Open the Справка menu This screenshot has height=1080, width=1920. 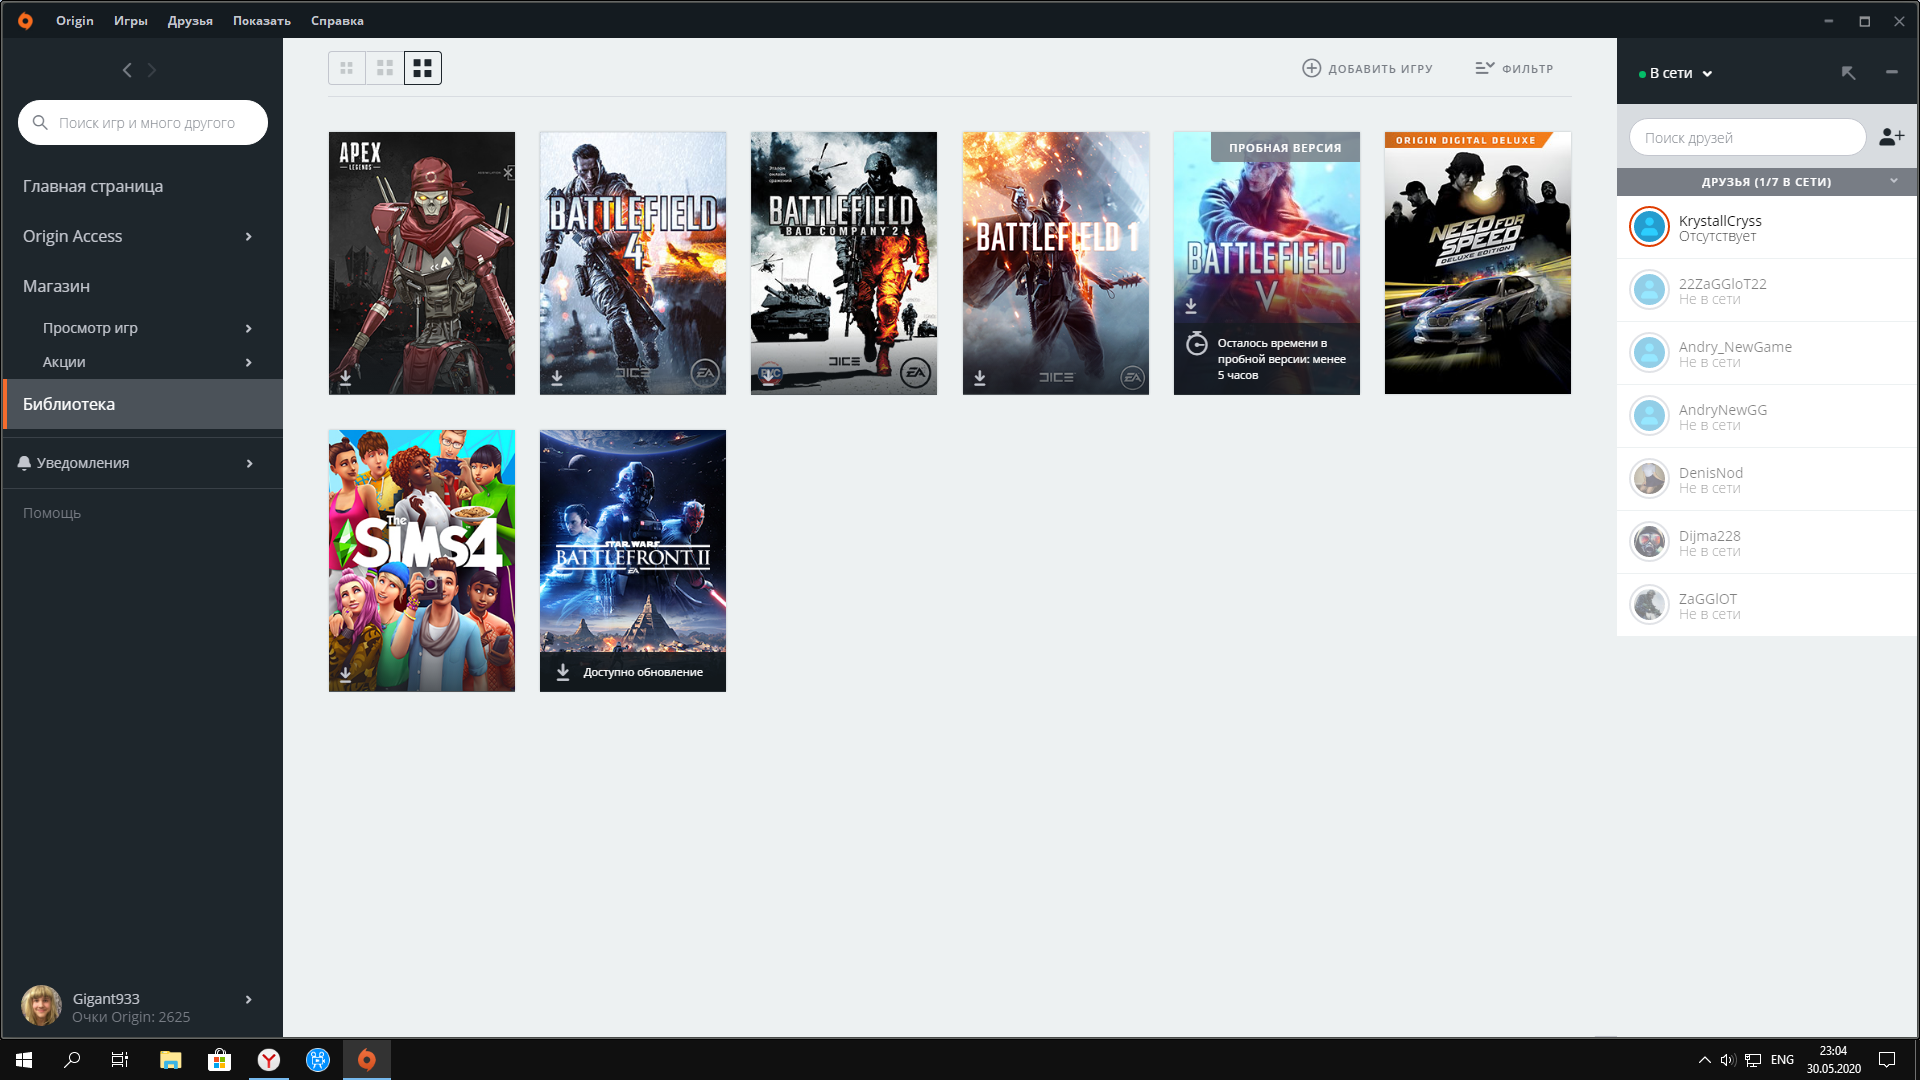pos(337,20)
